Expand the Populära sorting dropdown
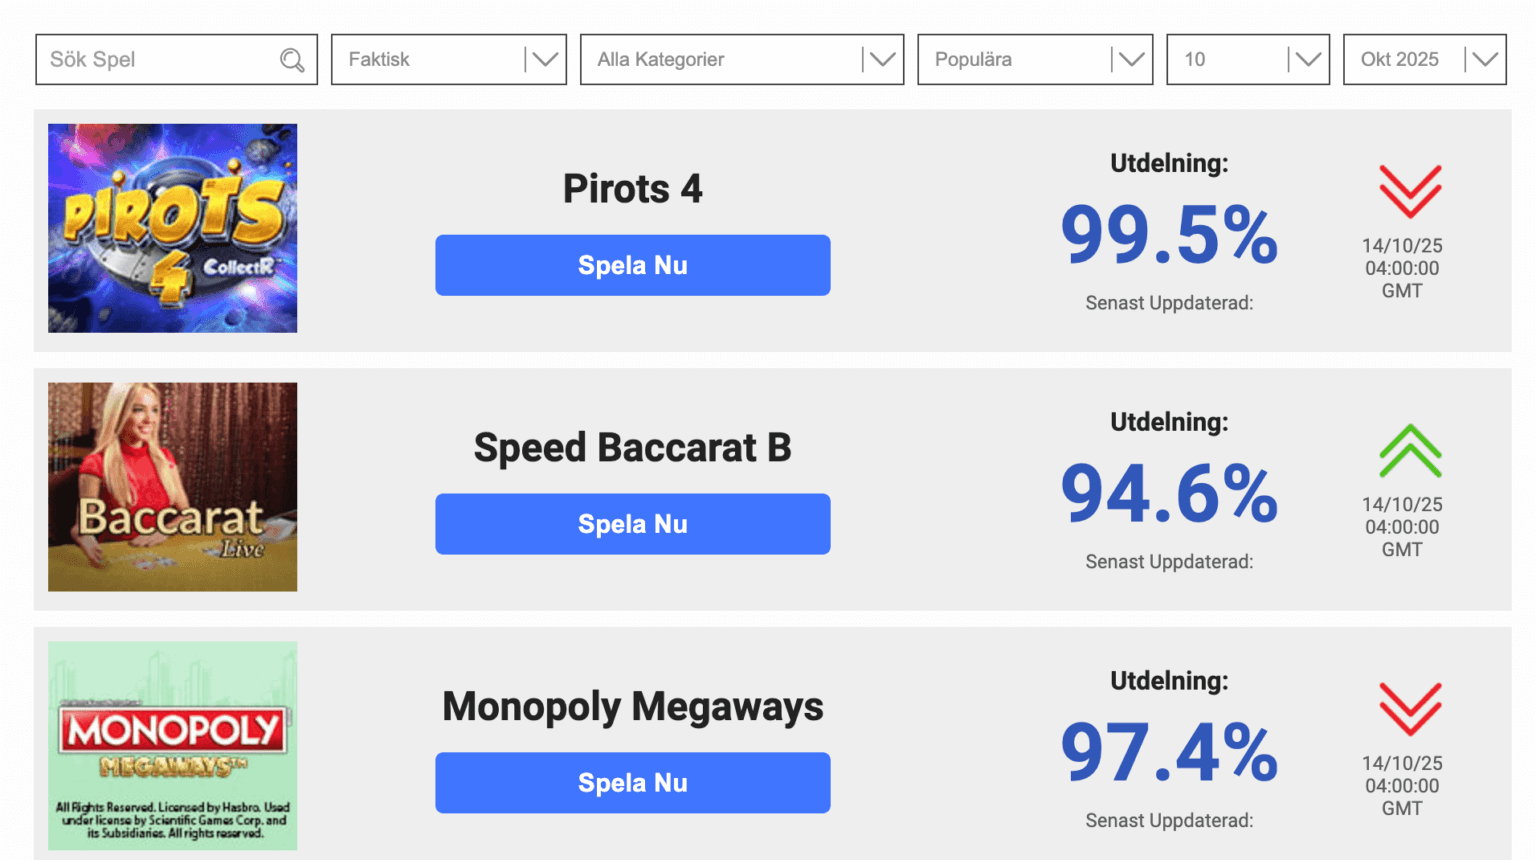The height and width of the screenshot is (860, 1536). coord(1034,60)
